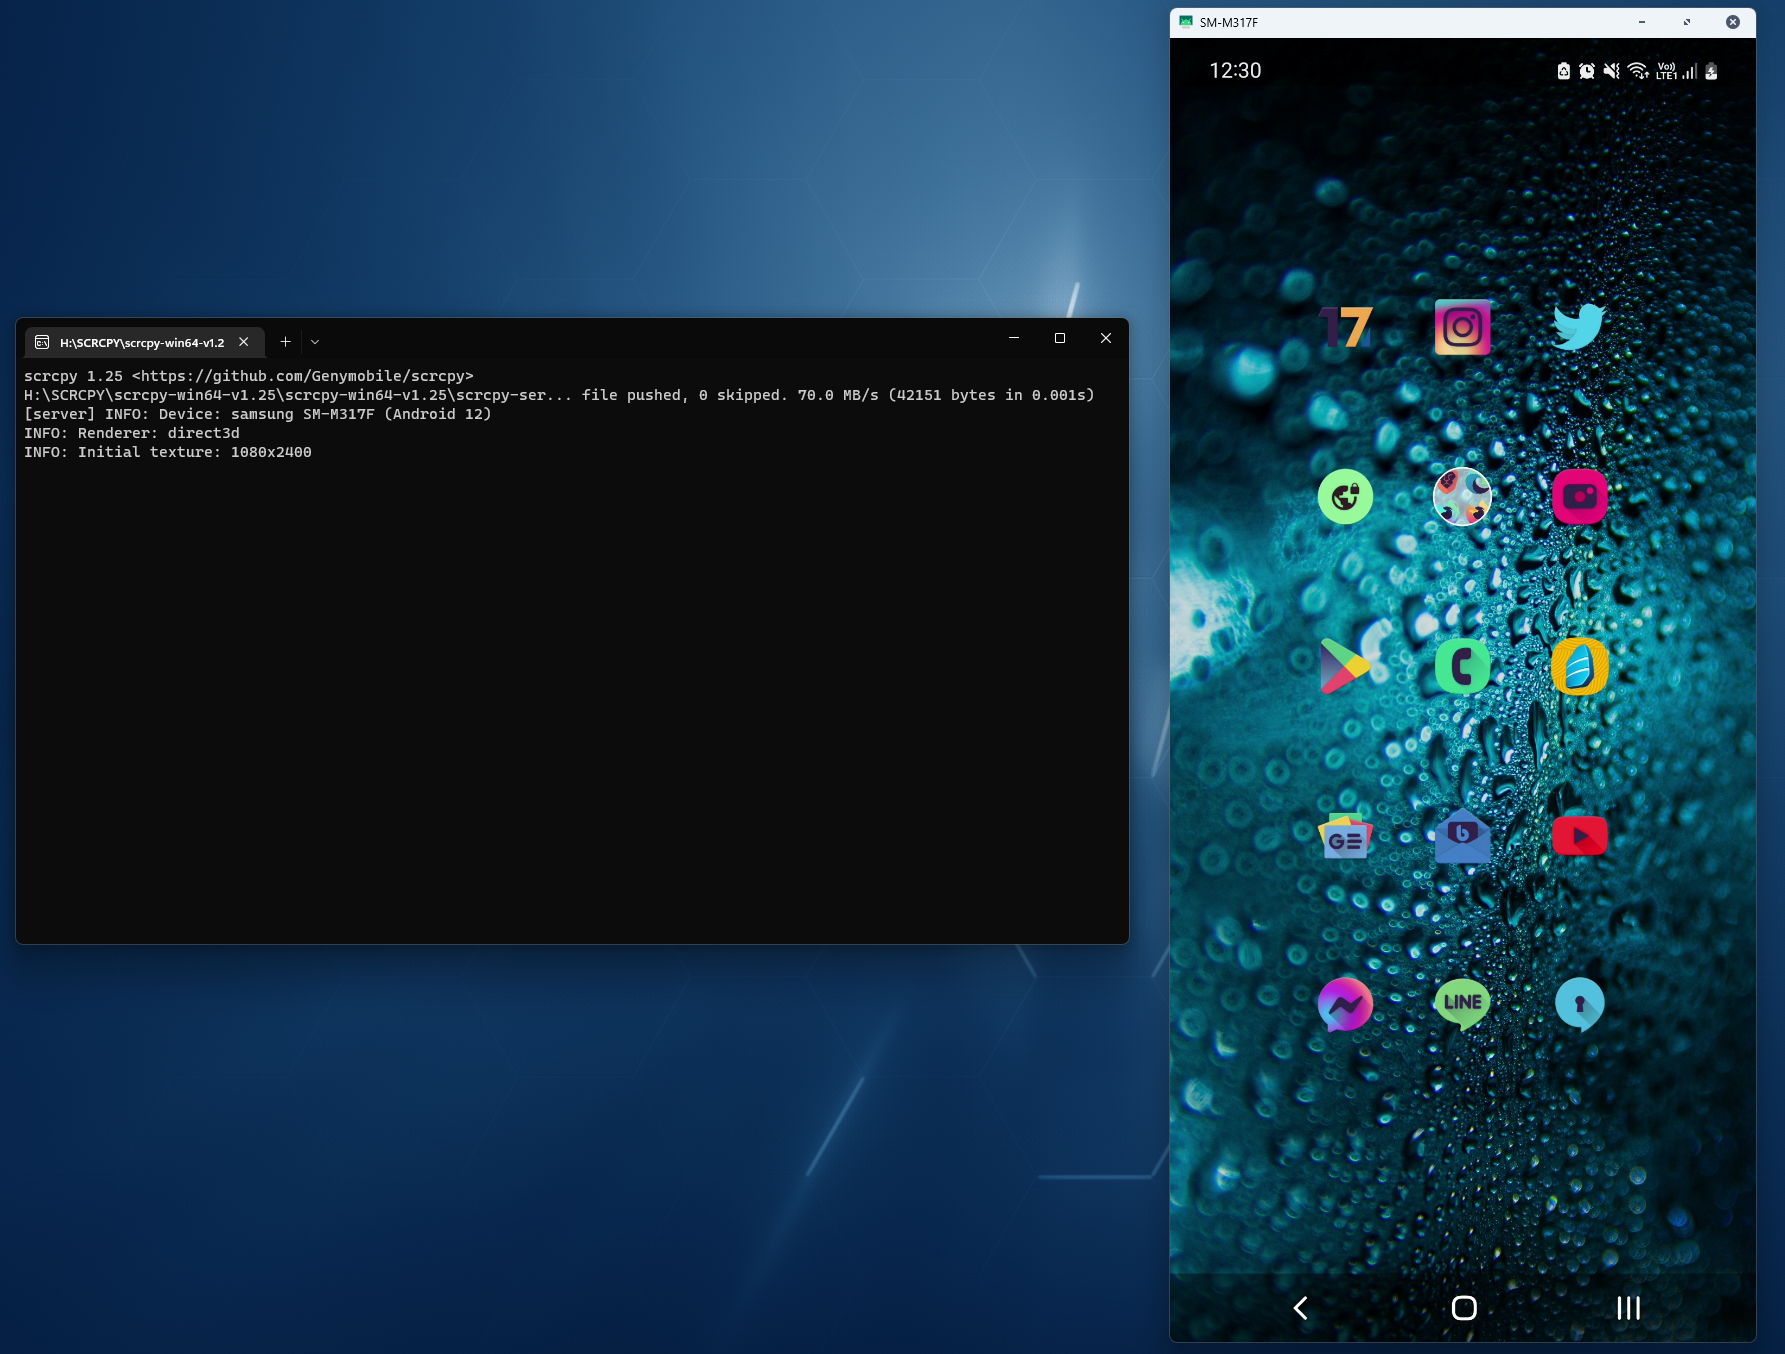The height and width of the screenshot is (1354, 1785).
Task: Click the battery icon in phone status bar
Action: (1711, 71)
